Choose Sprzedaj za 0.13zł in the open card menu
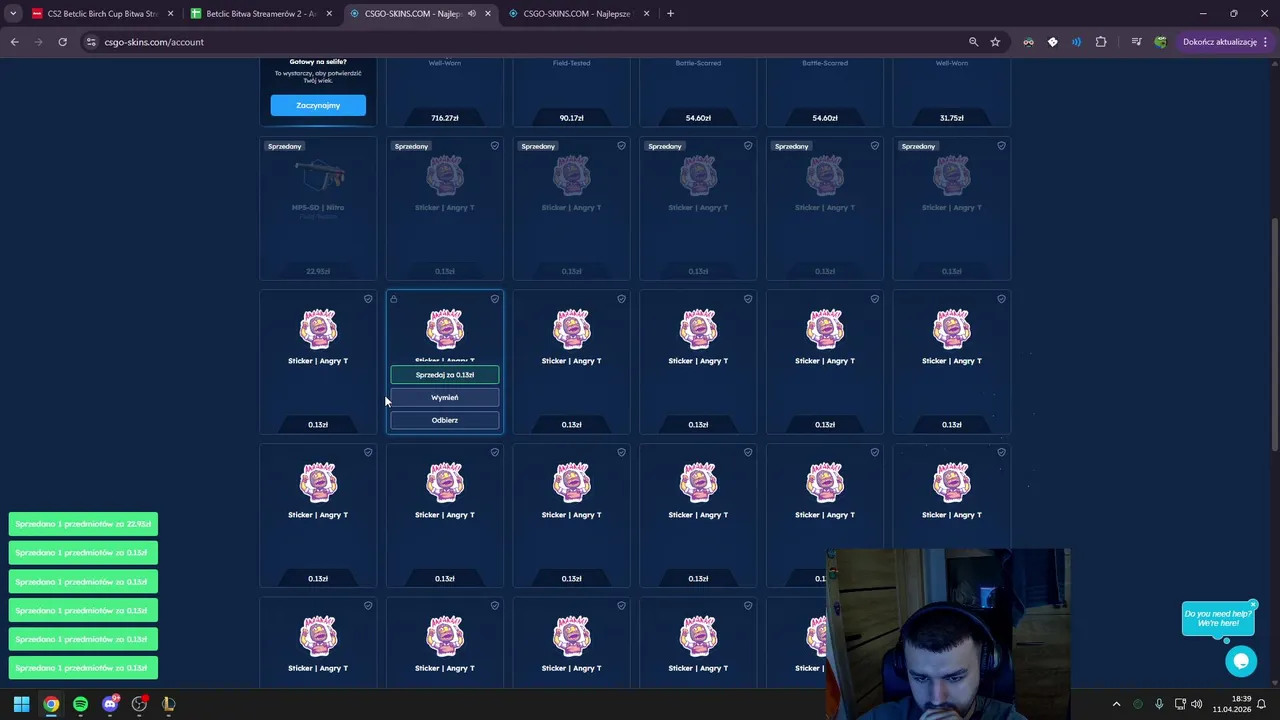Image resolution: width=1280 pixels, height=720 pixels. 445,375
